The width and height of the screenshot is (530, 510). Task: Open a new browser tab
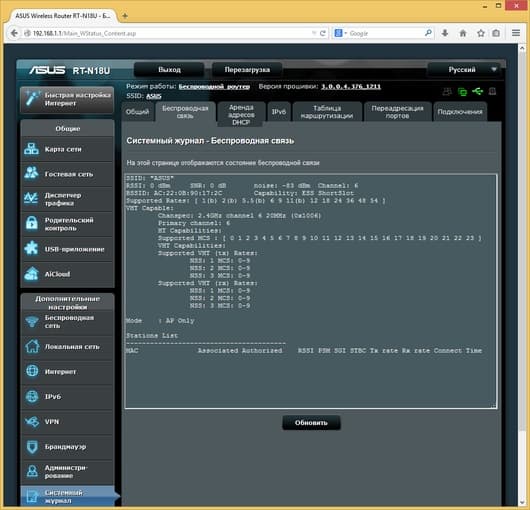click(x=125, y=16)
